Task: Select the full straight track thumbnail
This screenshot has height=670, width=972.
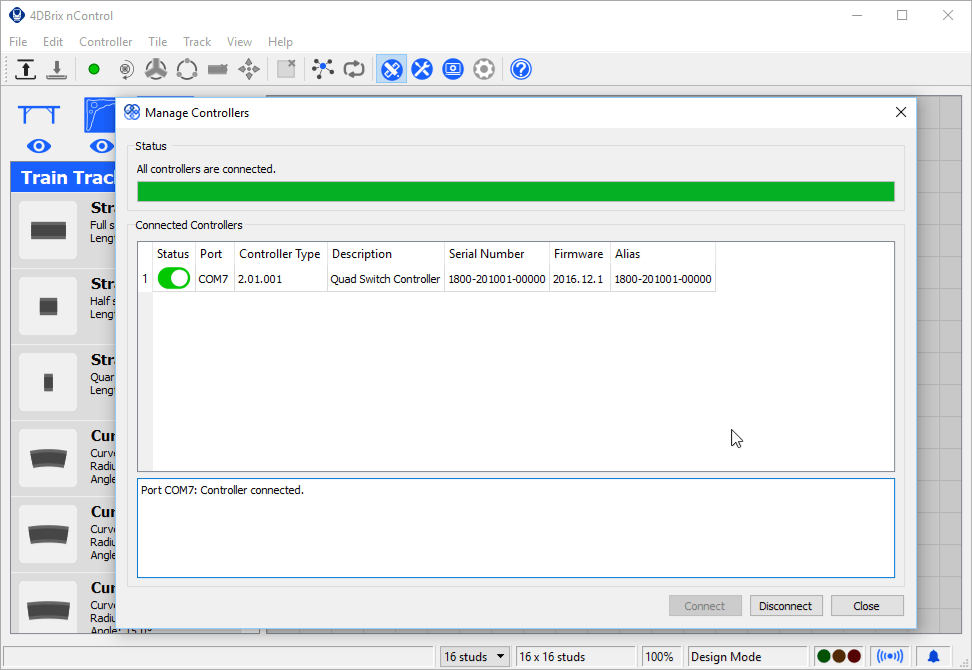Action: [48, 230]
